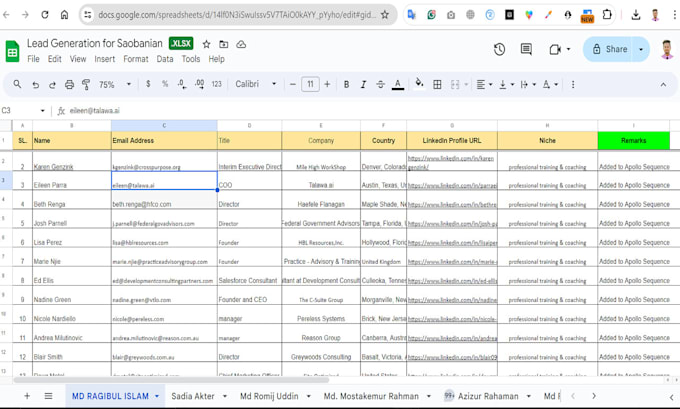Open the Name box dropdown arrow

coord(42,111)
